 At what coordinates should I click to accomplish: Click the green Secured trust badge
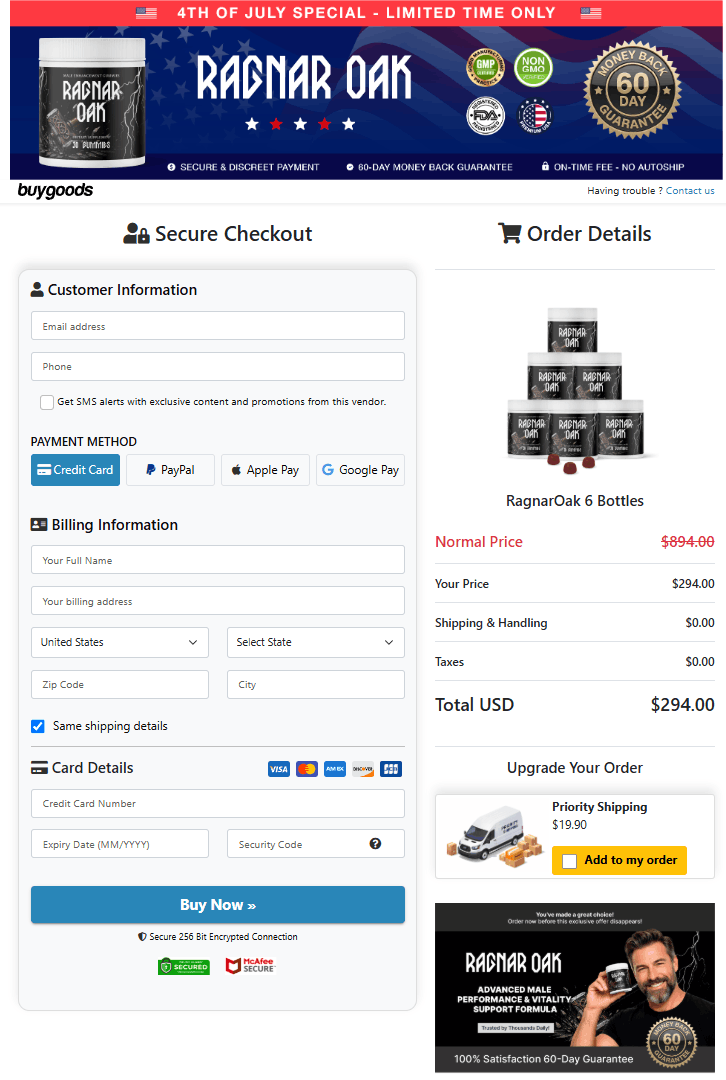tap(184, 966)
